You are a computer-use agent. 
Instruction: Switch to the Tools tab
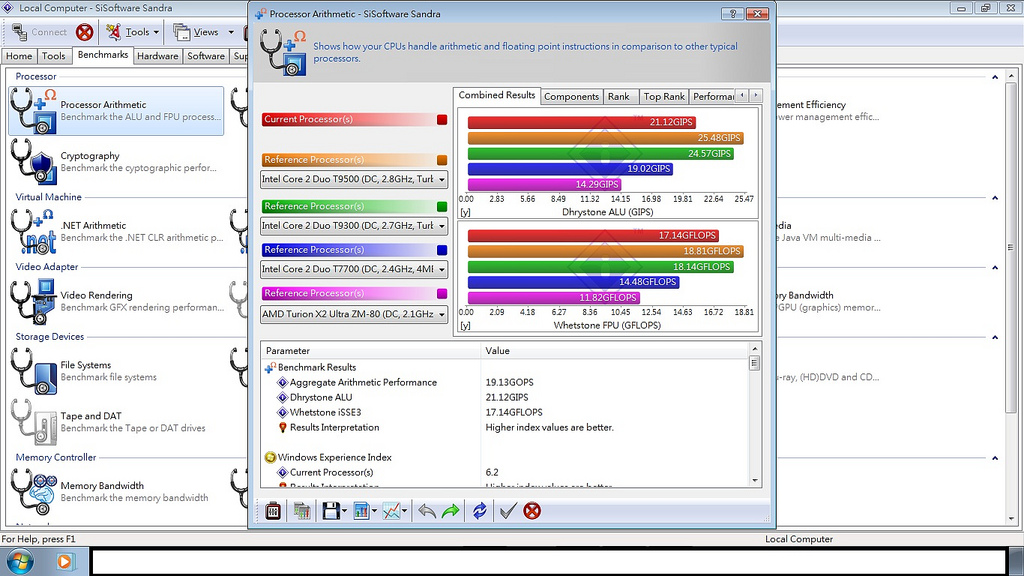pyautogui.click(x=54, y=56)
